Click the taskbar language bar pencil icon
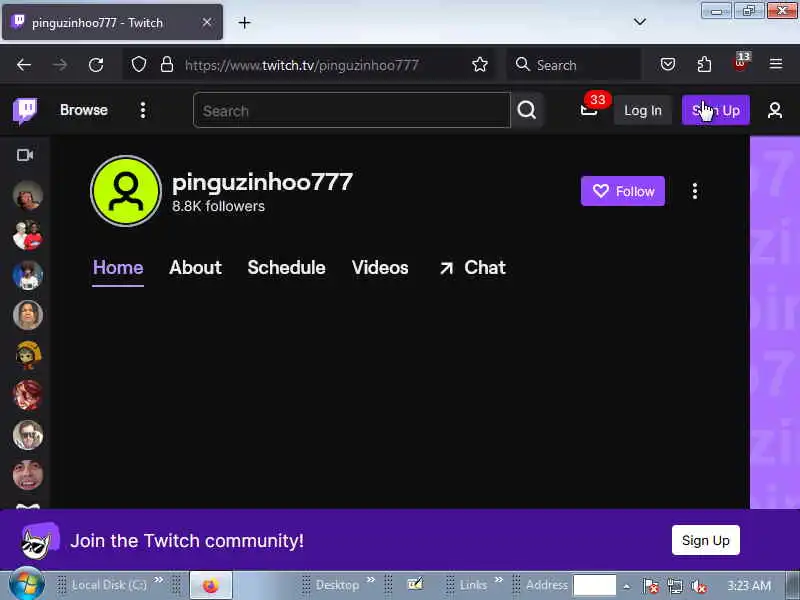The image size is (800, 600). 415,584
